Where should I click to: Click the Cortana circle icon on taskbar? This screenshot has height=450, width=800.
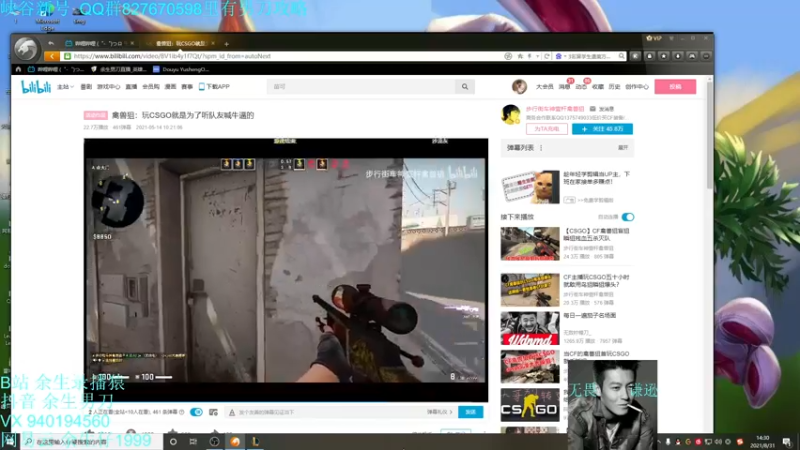pyautogui.click(x=173, y=442)
